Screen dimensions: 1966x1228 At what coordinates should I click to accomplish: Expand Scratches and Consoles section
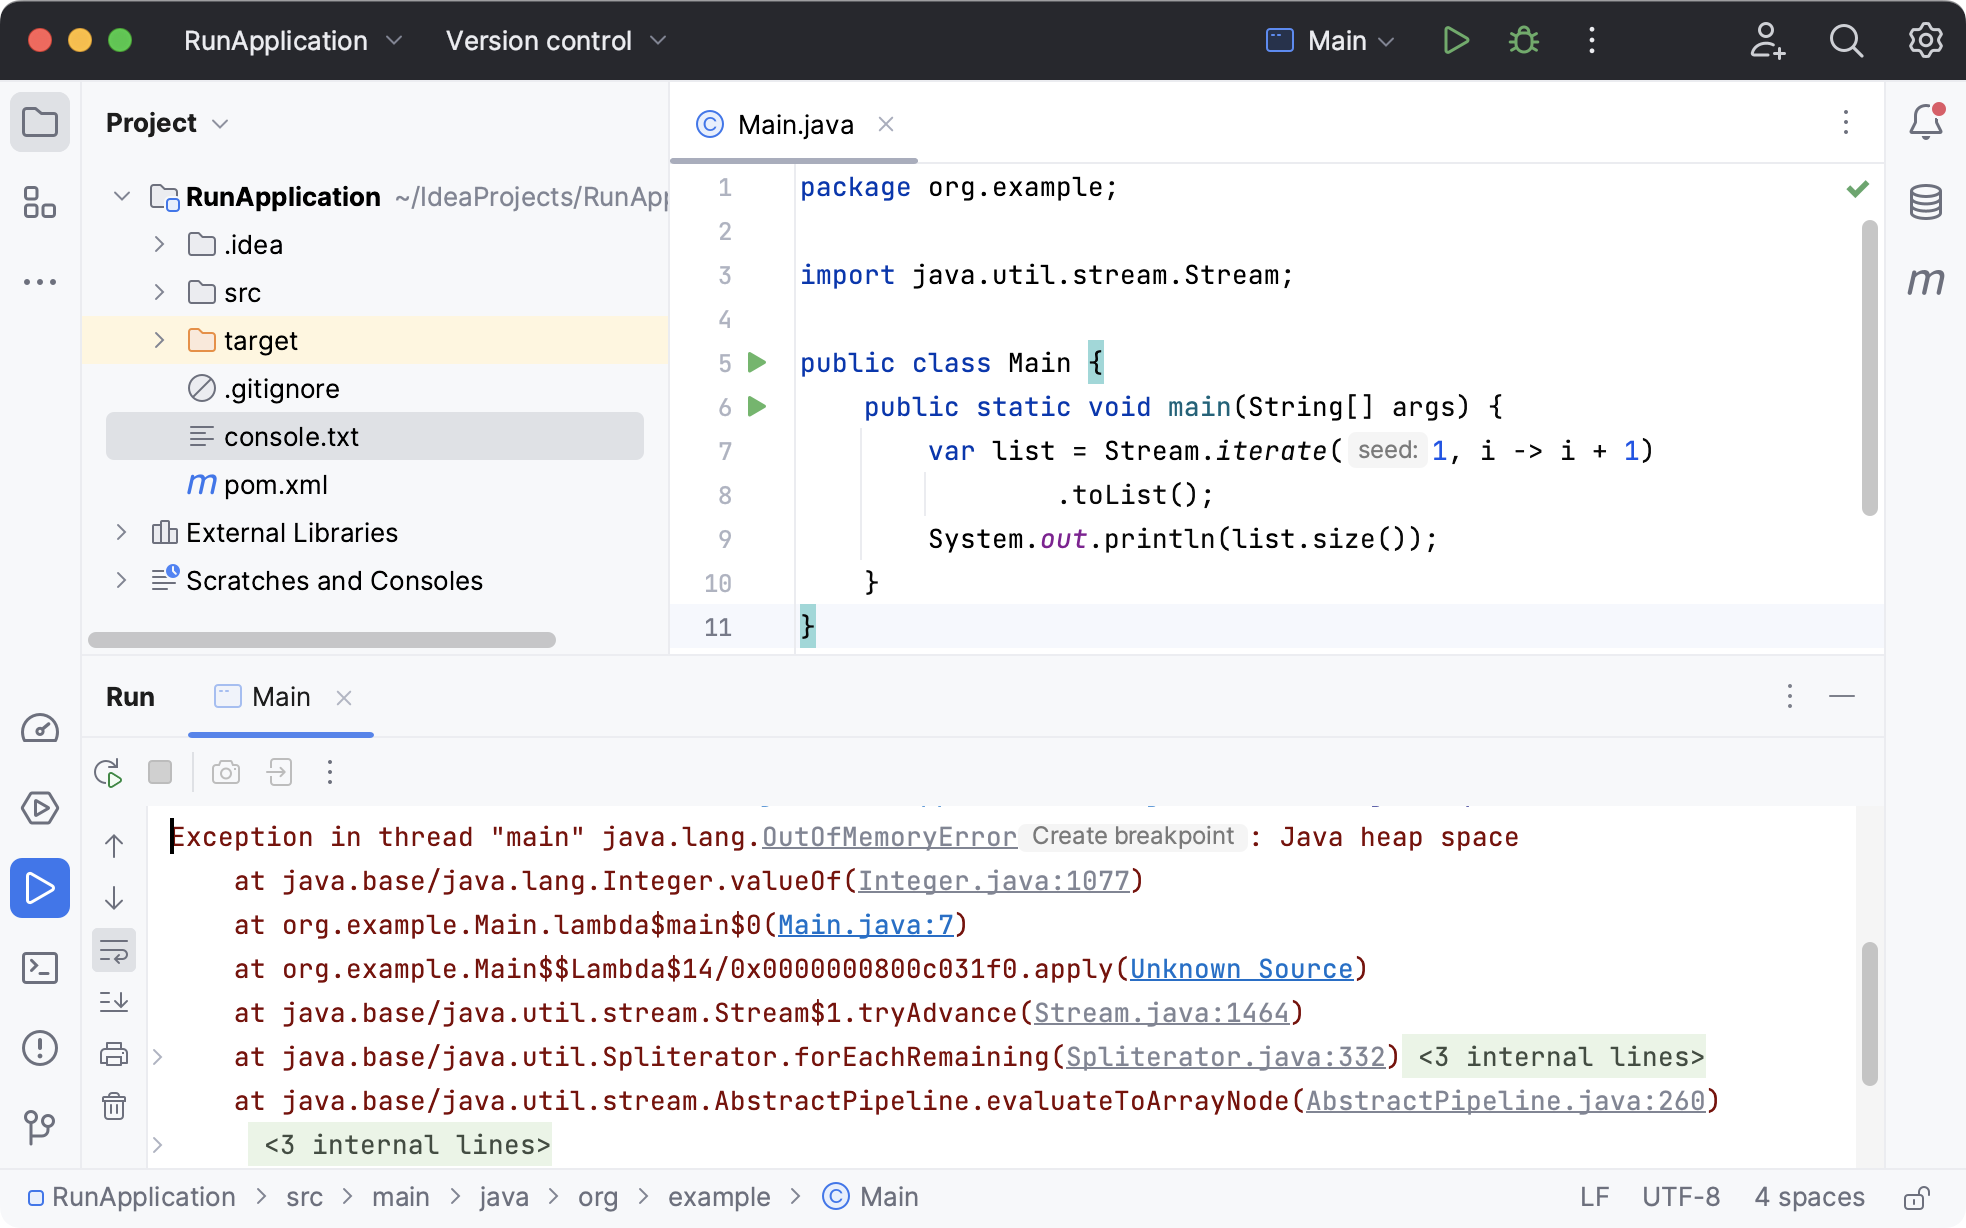(x=122, y=581)
